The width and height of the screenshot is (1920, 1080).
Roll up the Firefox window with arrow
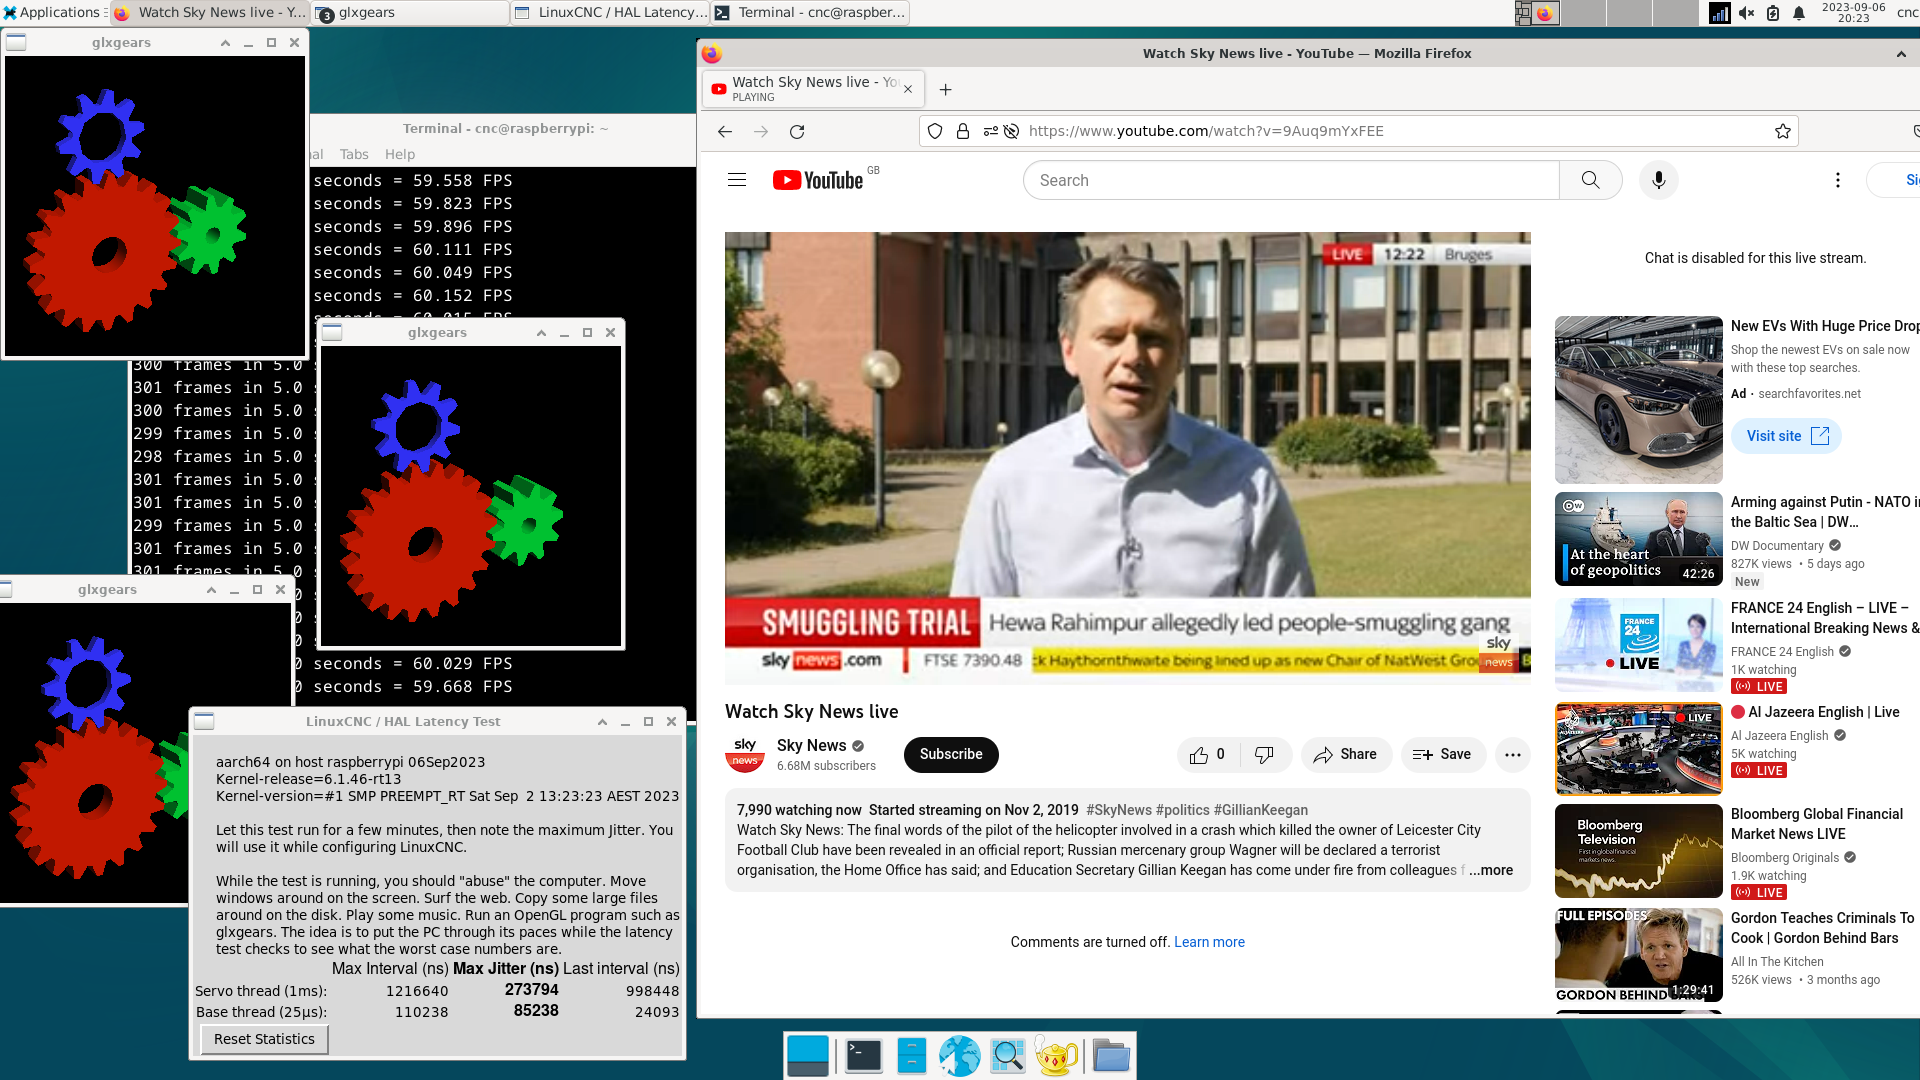1901,54
